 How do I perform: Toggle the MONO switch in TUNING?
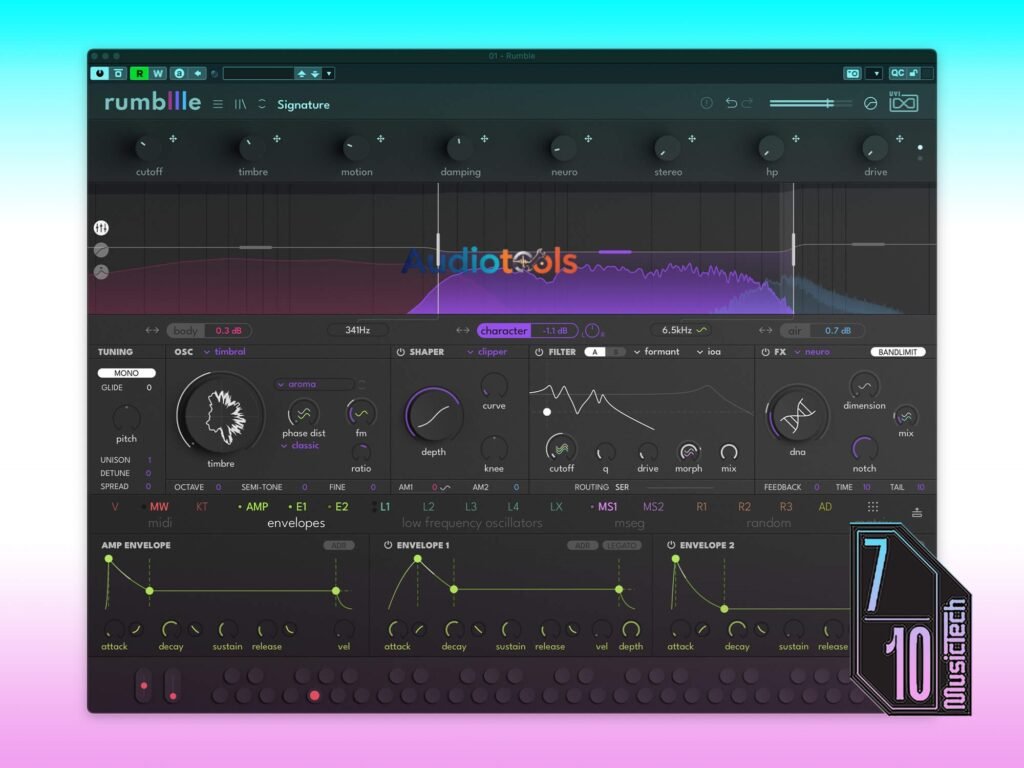click(127, 373)
